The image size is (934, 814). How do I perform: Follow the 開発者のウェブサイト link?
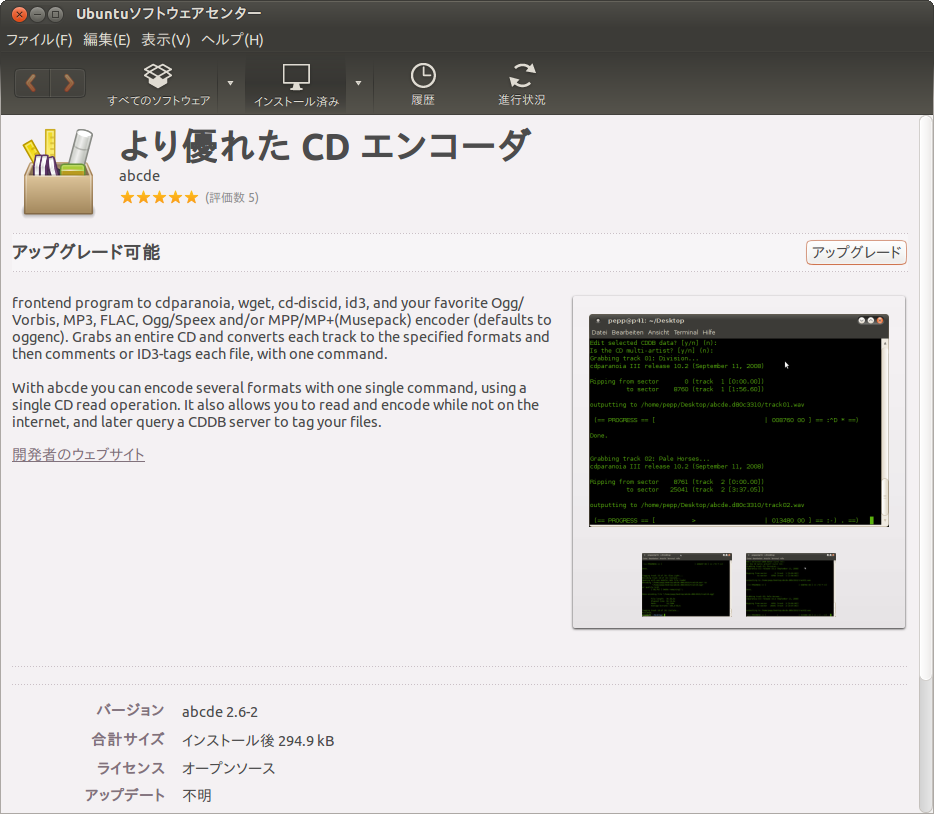(x=78, y=455)
